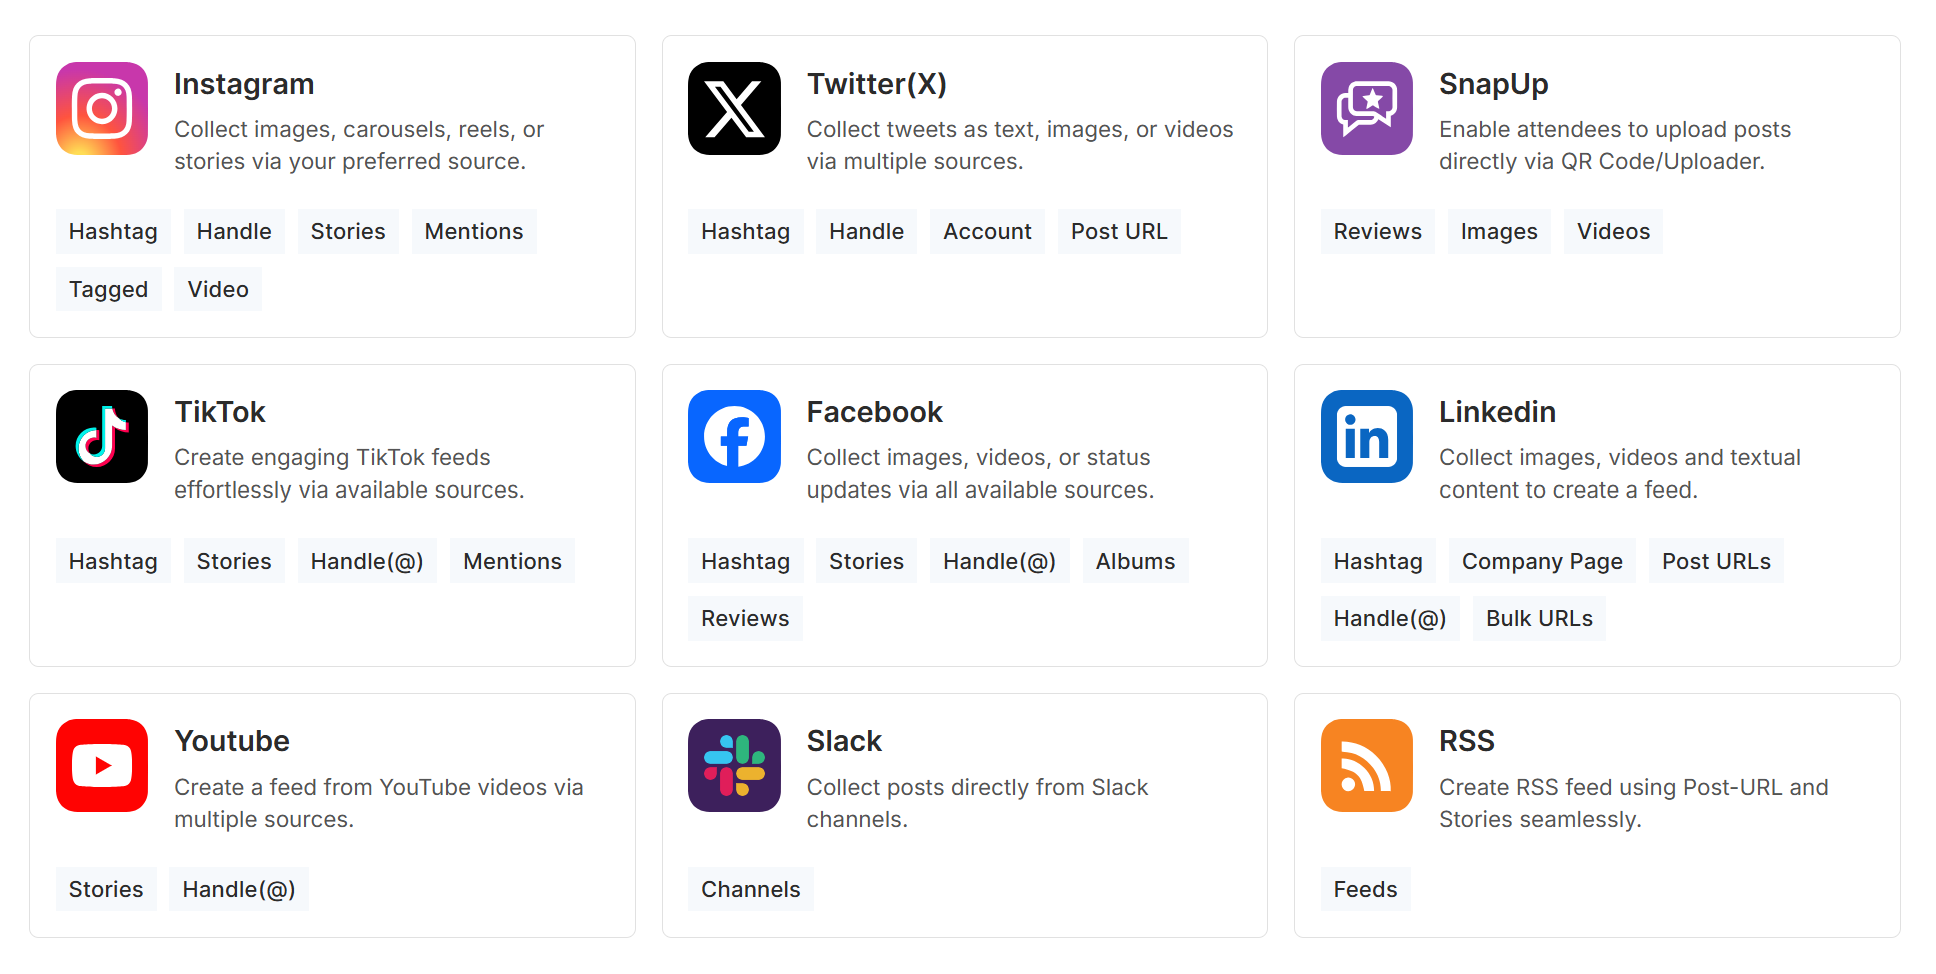This screenshot has width=1936, height=974.
Task: Click the LinkedIn logo icon
Action: (x=1366, y=437)
